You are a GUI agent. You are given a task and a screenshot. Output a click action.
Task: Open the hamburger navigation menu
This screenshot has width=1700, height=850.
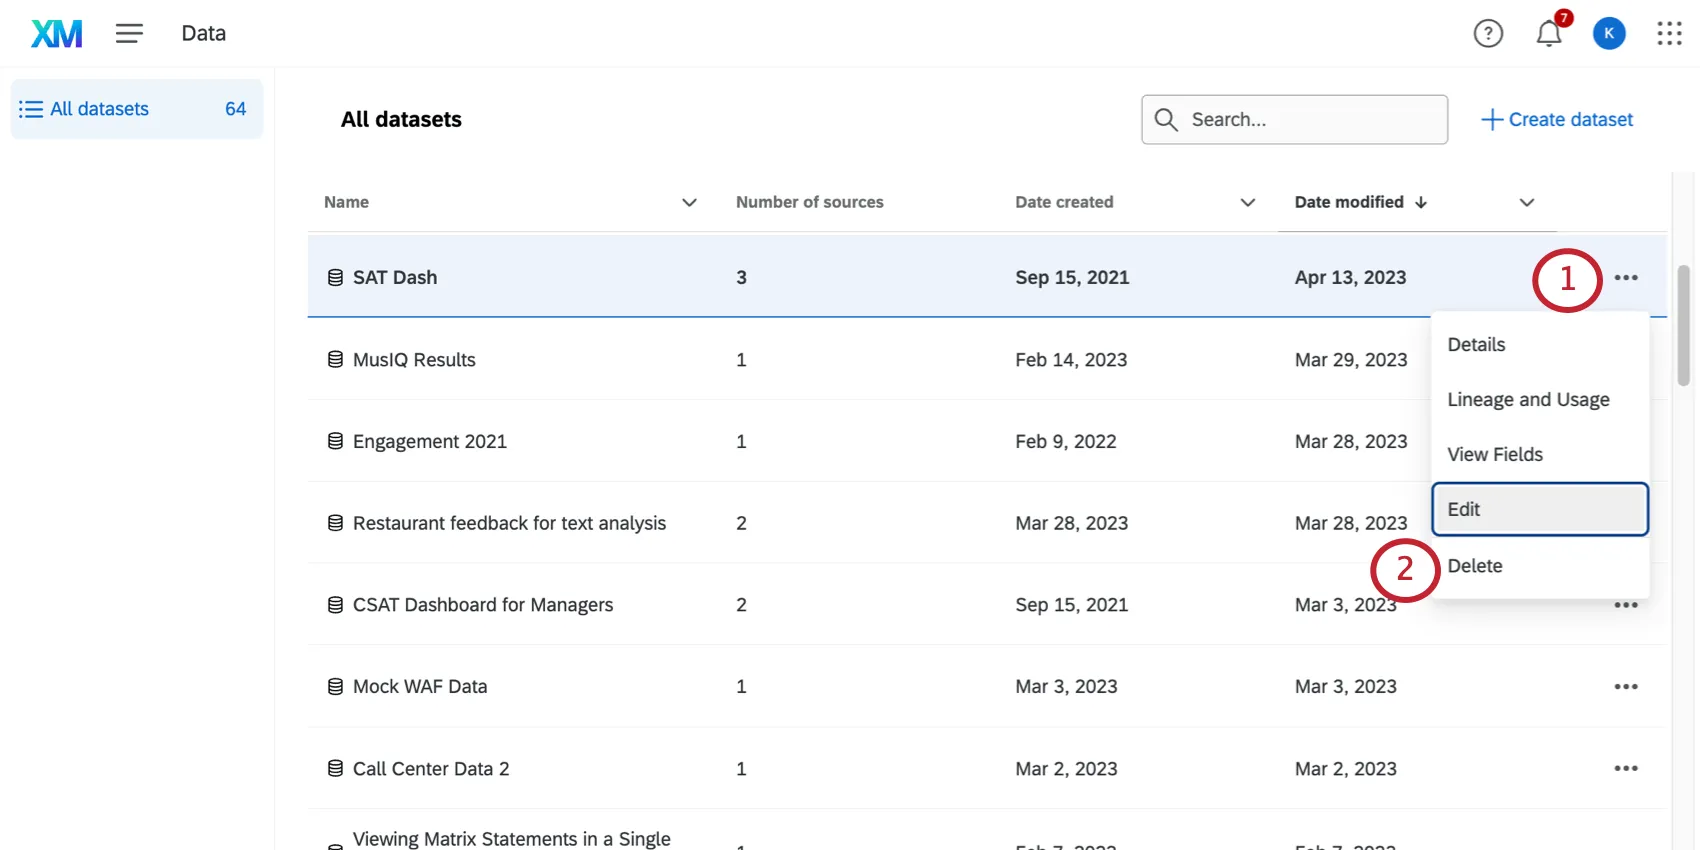[x=129, y=34]
